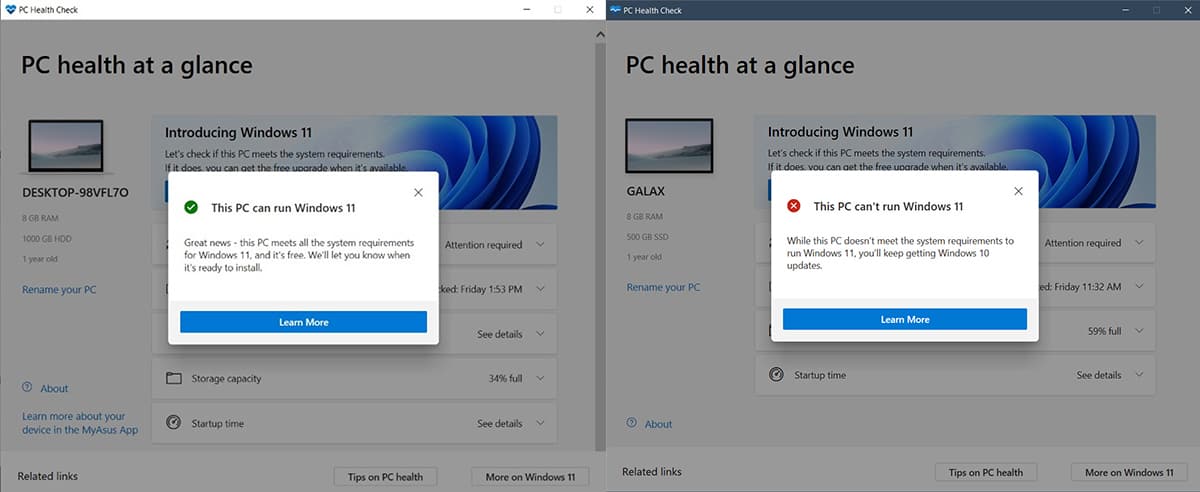Expand Startup time details in the GALAX window
Viewport: 1200px width, 492px height.
1140,375
